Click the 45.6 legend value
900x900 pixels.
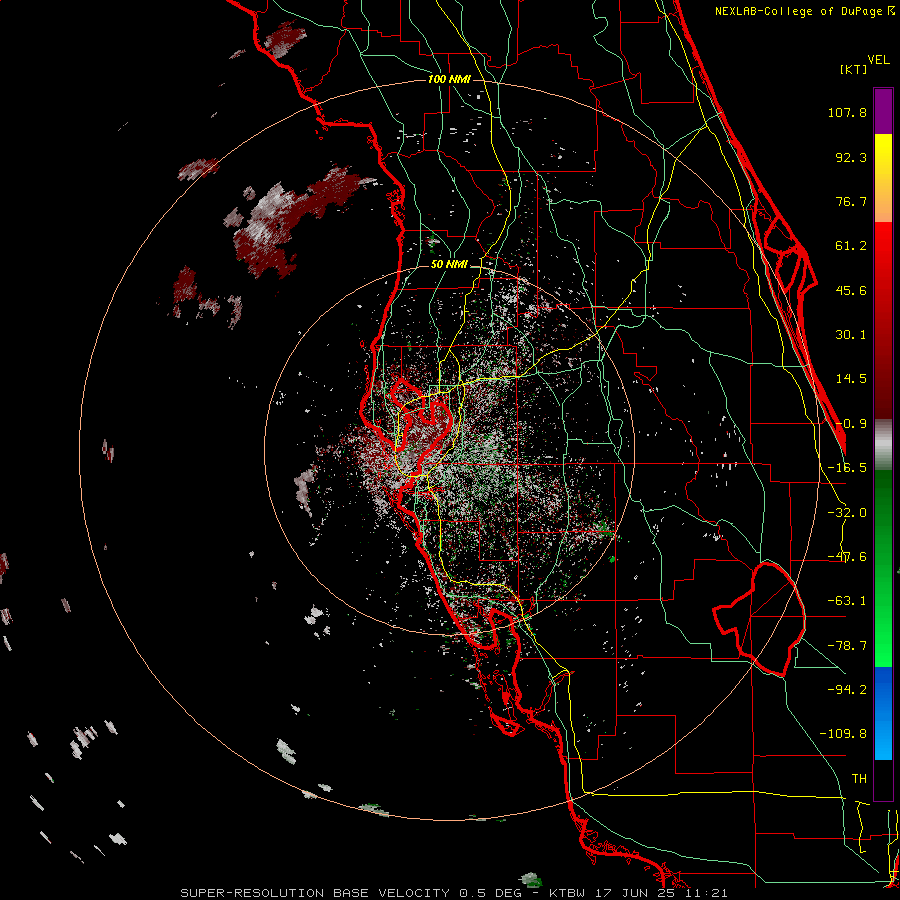851,290
